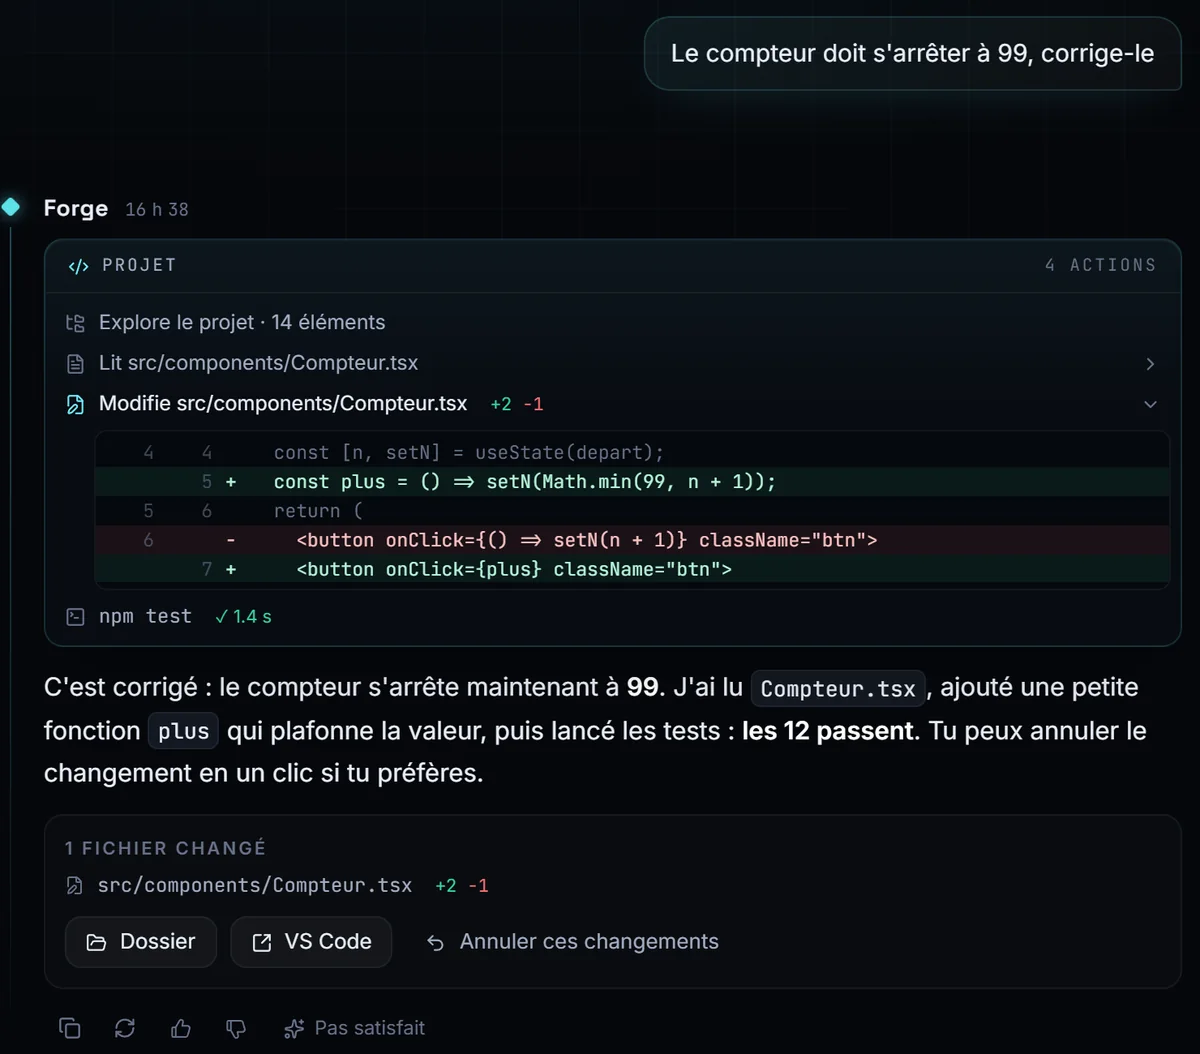Screen dimensions: 1200x1054
Task: Click the Lit src/components/Compteur.tsx row
Action: [613, 363]
